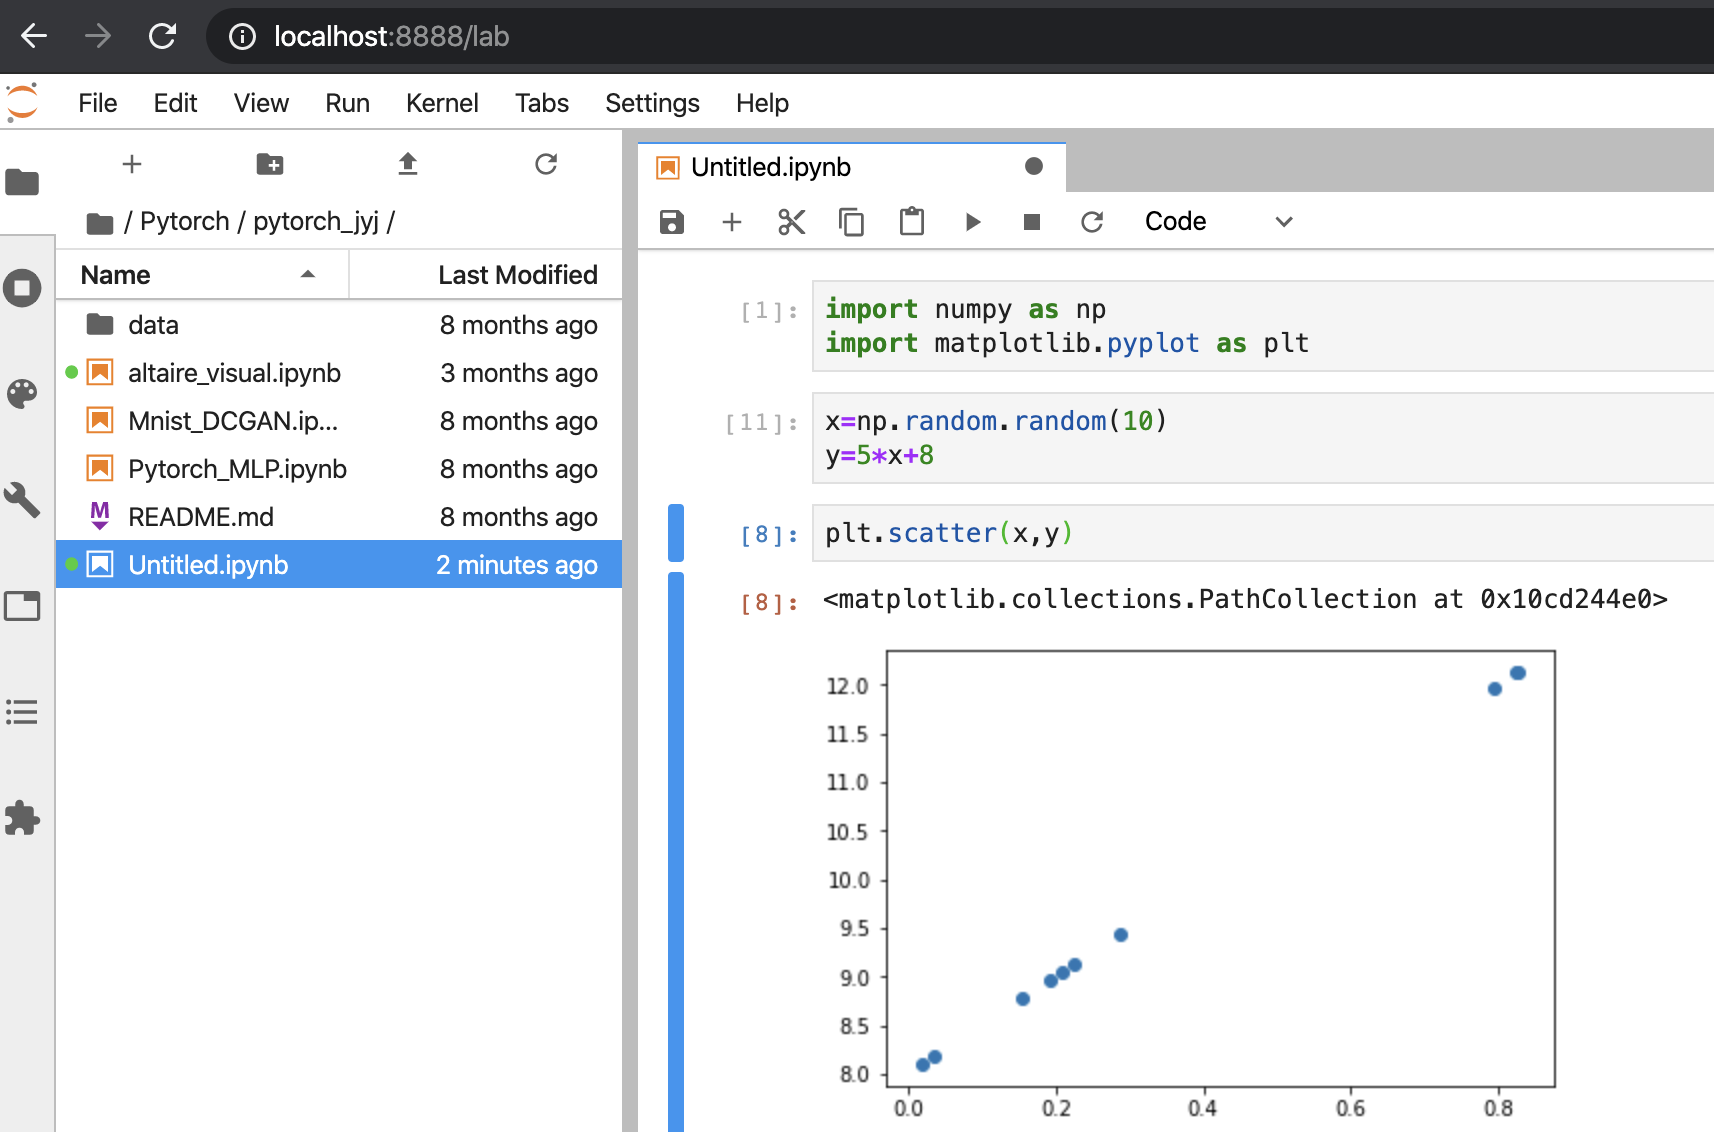Screen dimensions: 1714x1132
Task: Navigate to the Pytorch breadcrumb folder
Action: (184, 221)
